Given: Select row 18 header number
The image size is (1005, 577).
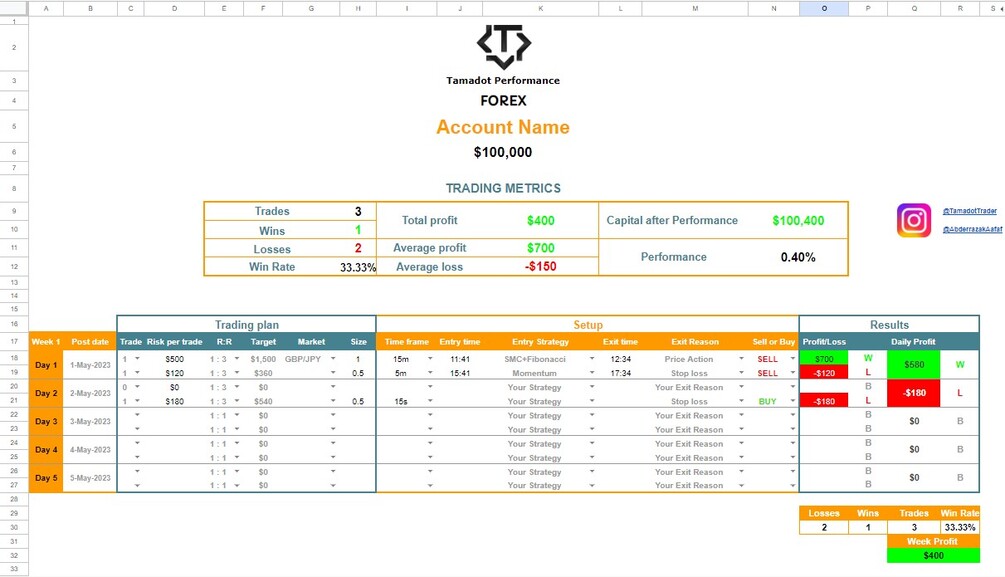Looking at the screenshot, I should pyautogui.click(x=14, y=358).
